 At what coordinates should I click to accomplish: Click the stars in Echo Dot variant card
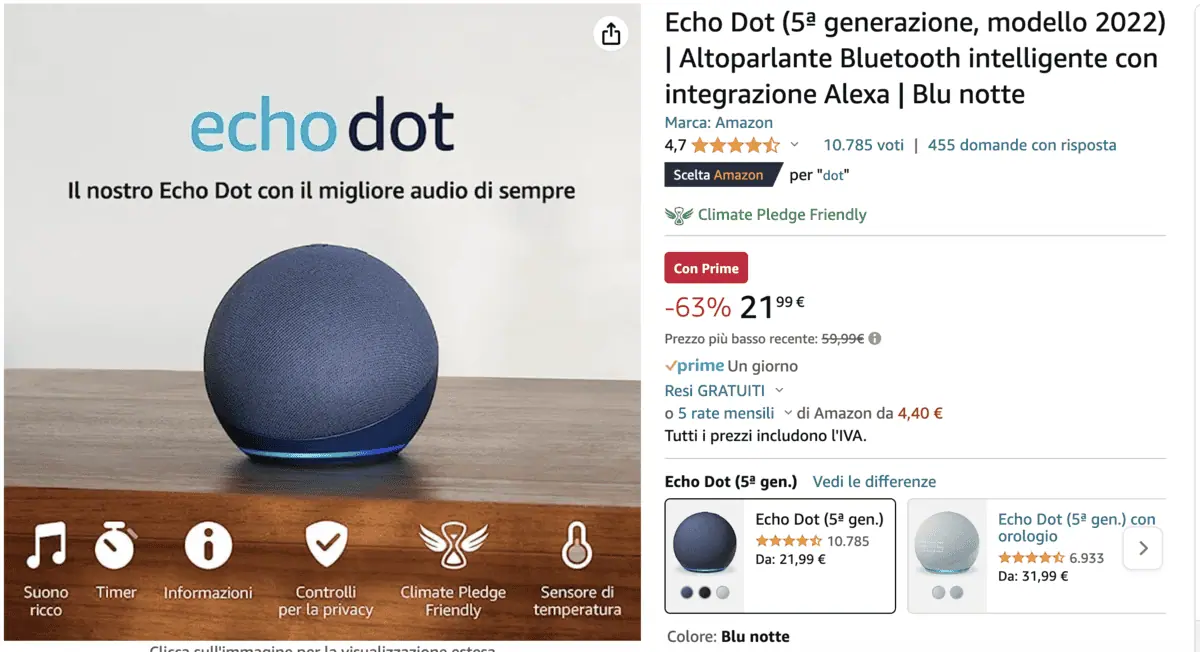pyautogui.click(x=789, y=541)
